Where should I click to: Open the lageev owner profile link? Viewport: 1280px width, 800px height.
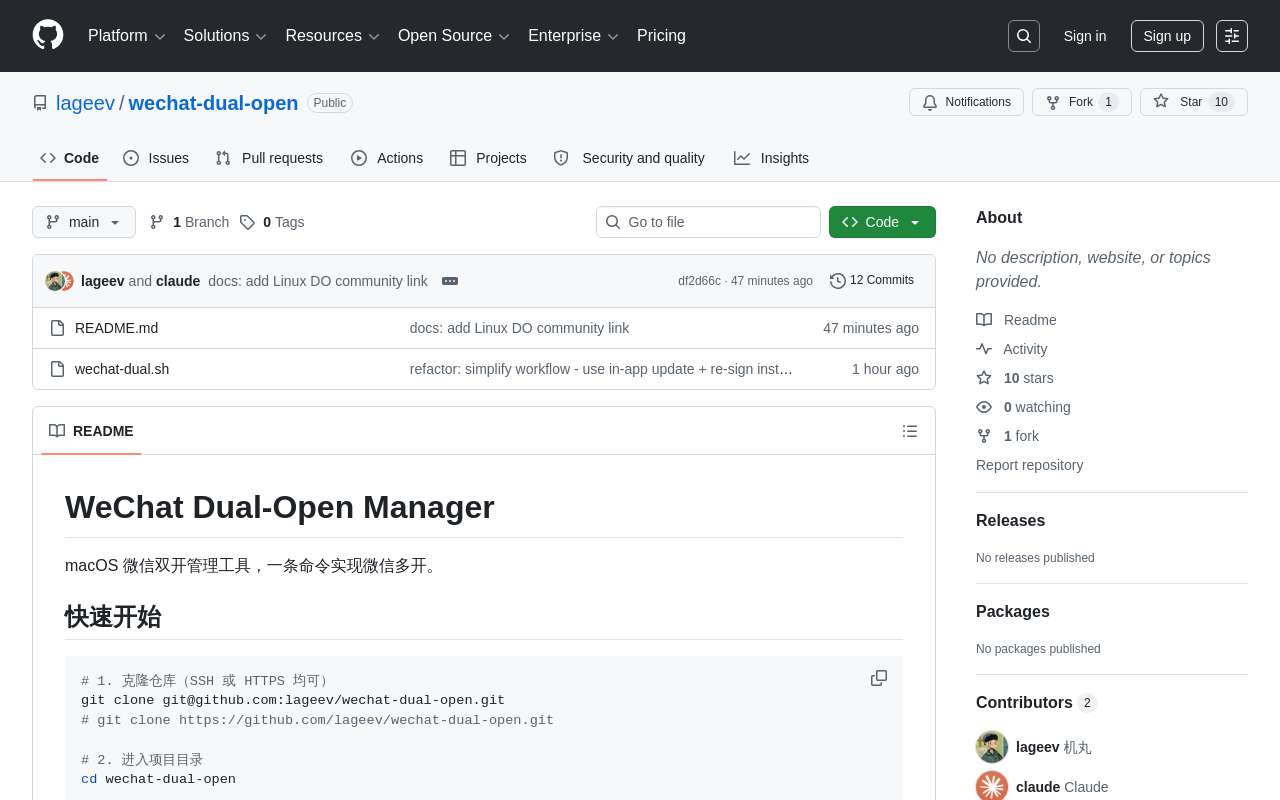[85, 103]
